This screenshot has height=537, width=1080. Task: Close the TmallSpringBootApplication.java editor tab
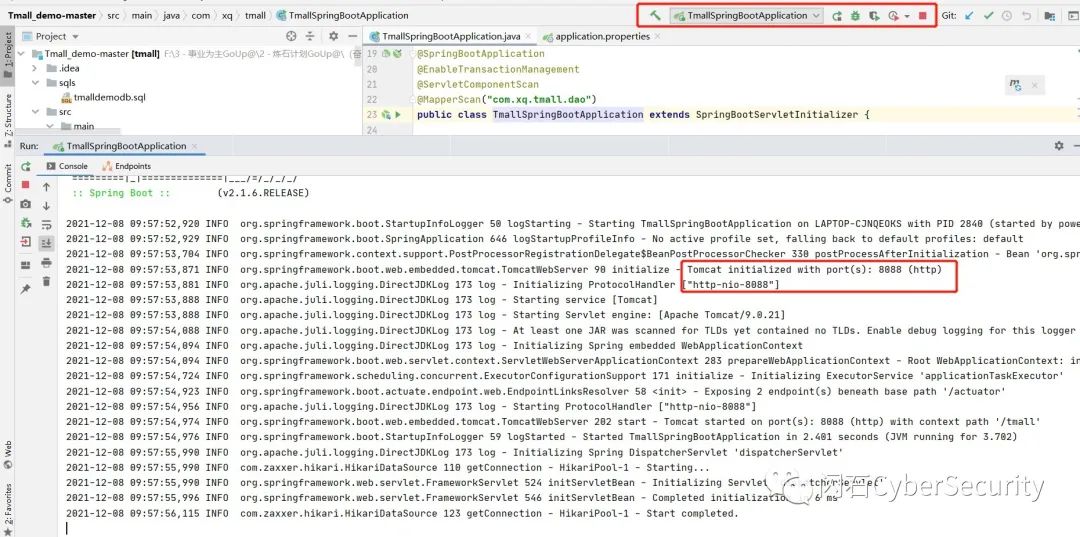[x=530, y=36]
